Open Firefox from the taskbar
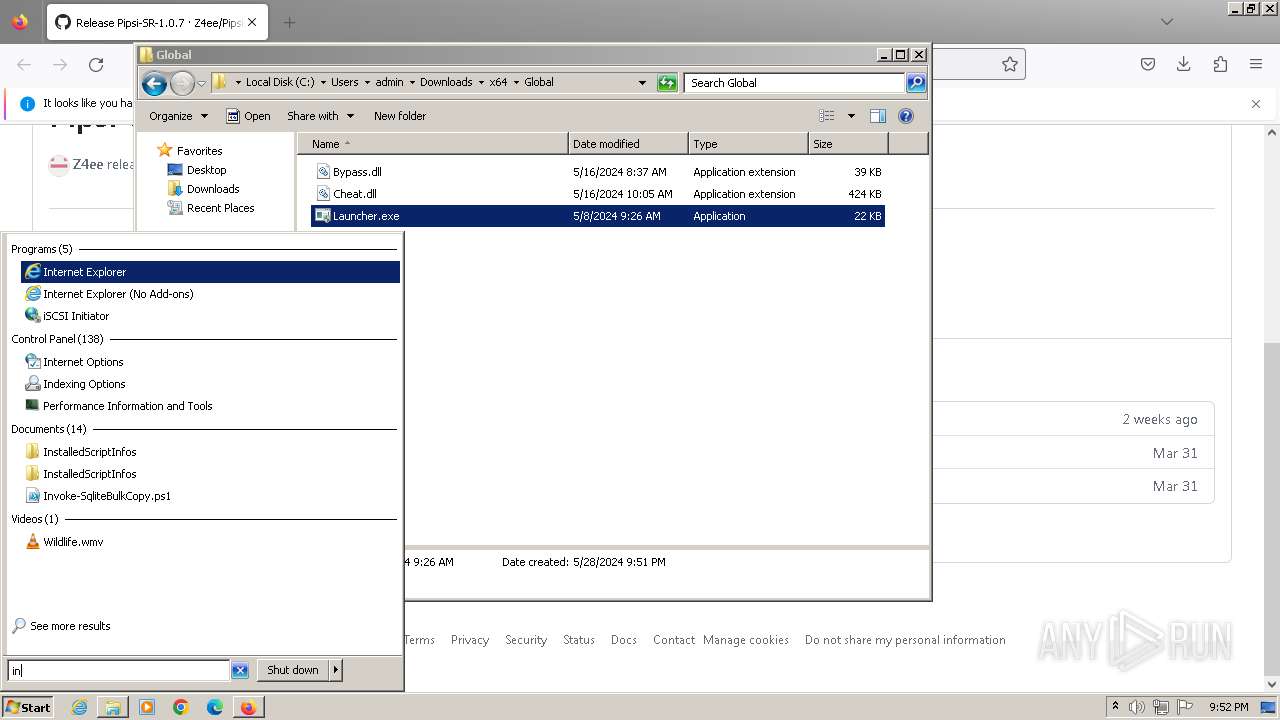Viewport: 1280px width, 720px height. [x=248, y=707]
